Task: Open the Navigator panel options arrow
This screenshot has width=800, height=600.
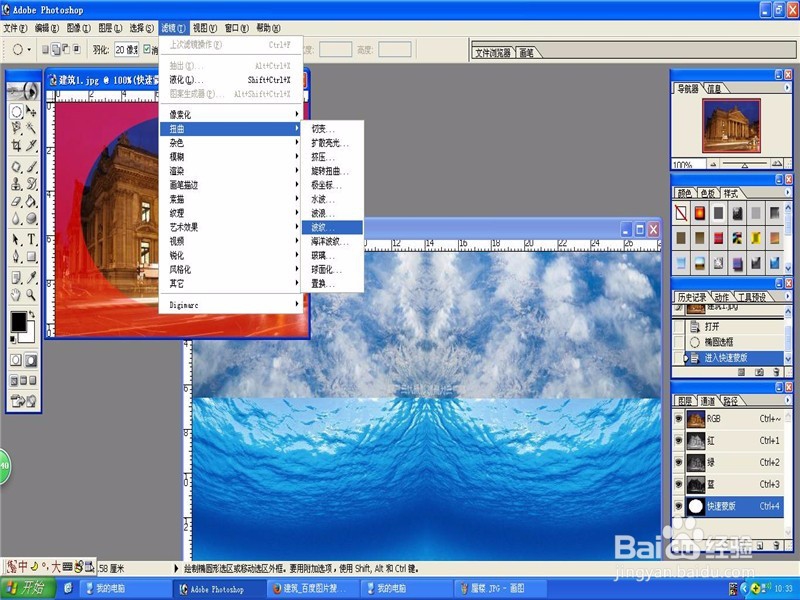Action: coord(787,88)
